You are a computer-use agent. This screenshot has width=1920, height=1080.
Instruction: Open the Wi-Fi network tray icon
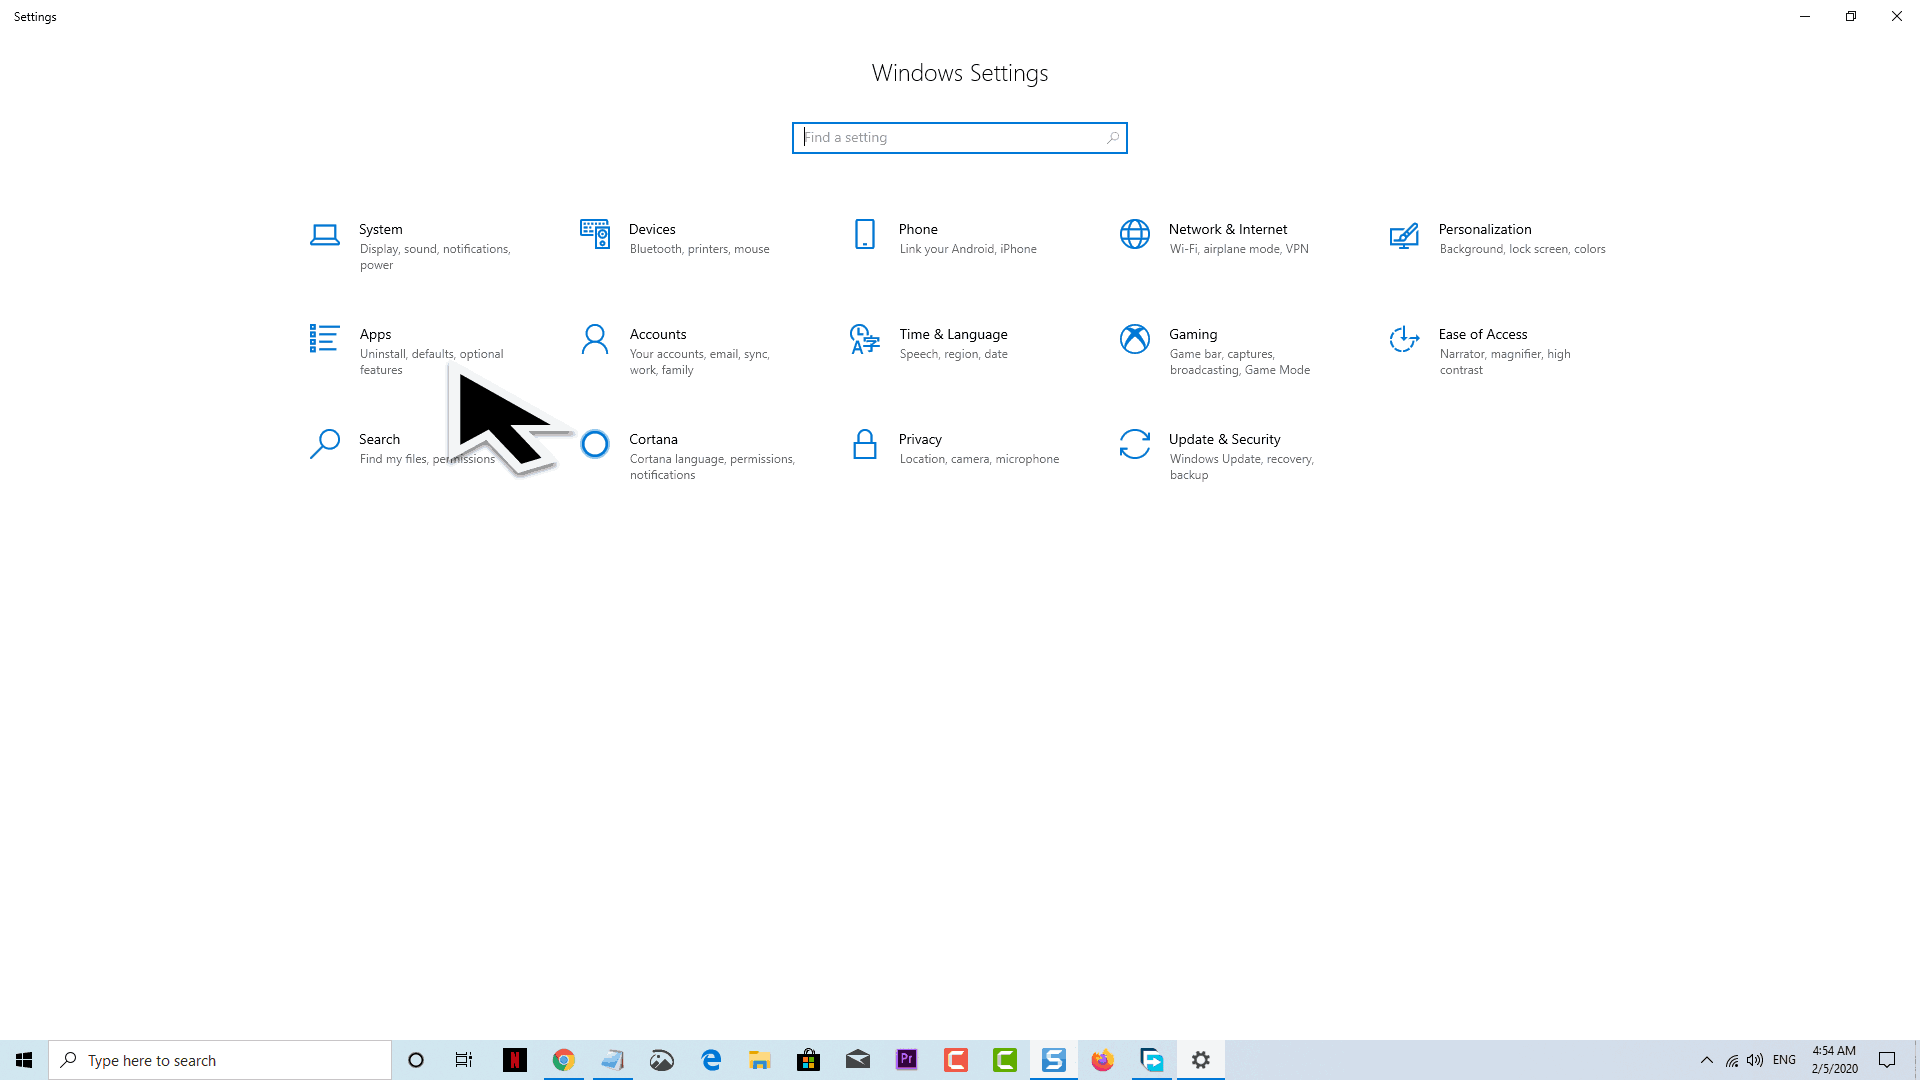1732,1060
